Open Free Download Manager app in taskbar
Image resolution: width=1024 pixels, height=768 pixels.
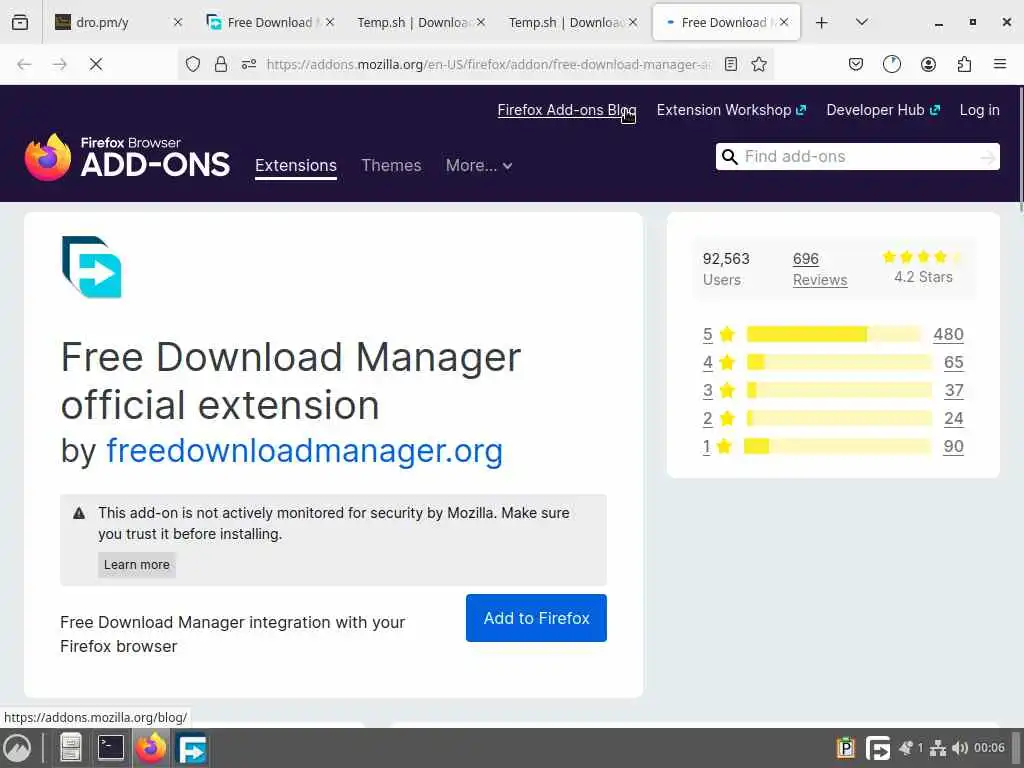point(192,748)
